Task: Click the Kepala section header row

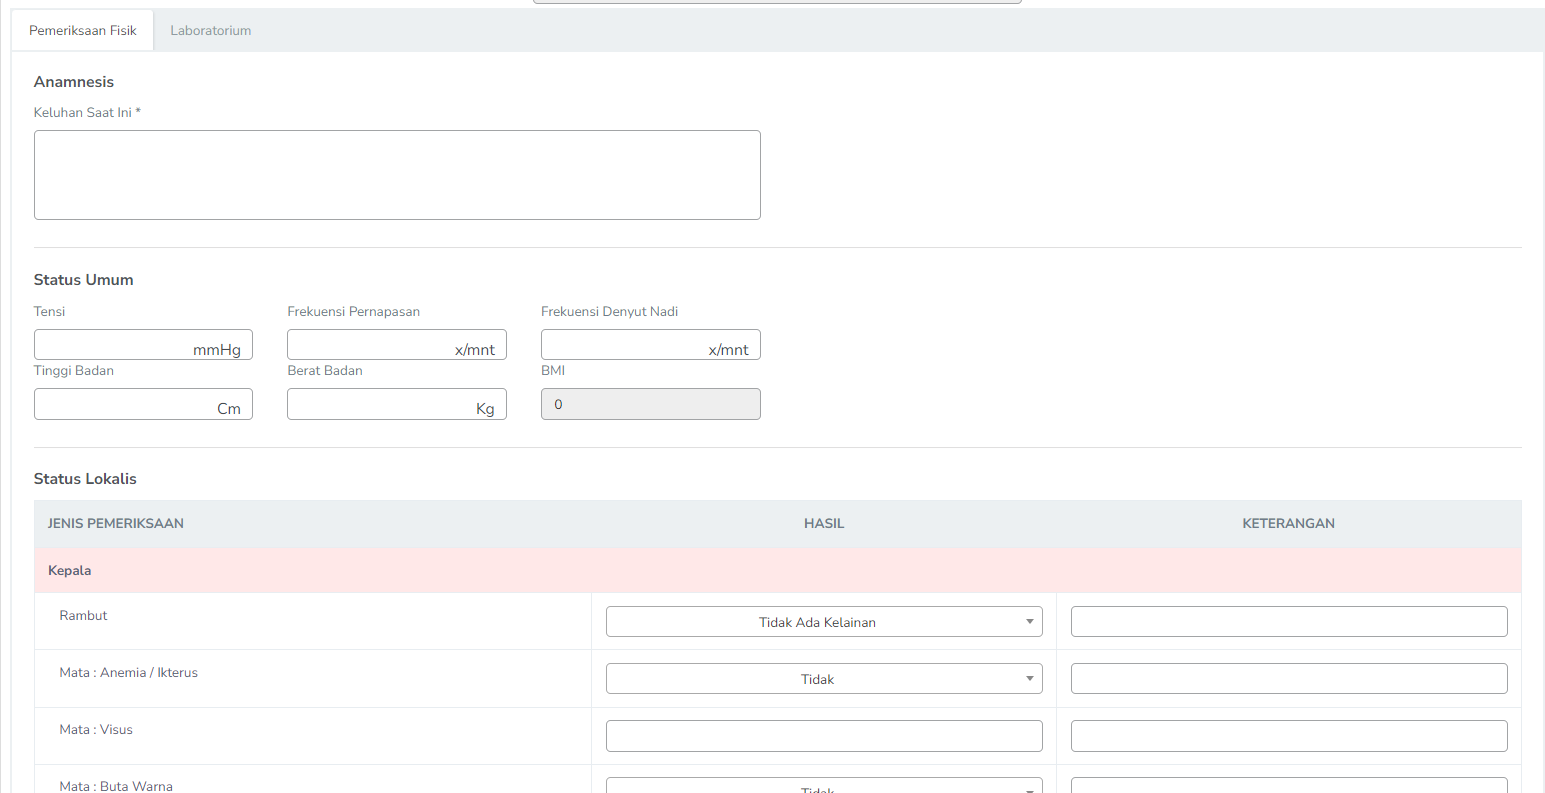Action: coord(777,570)
